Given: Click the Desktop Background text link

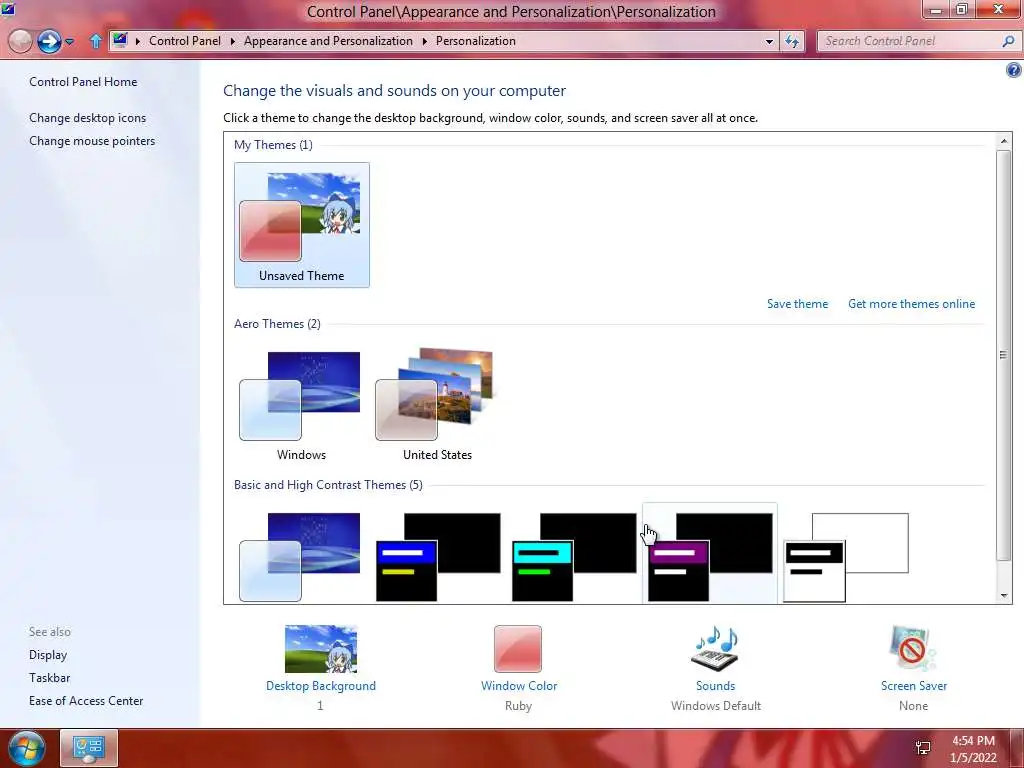Looking at the screenshot, I should [x=321, y=686].
